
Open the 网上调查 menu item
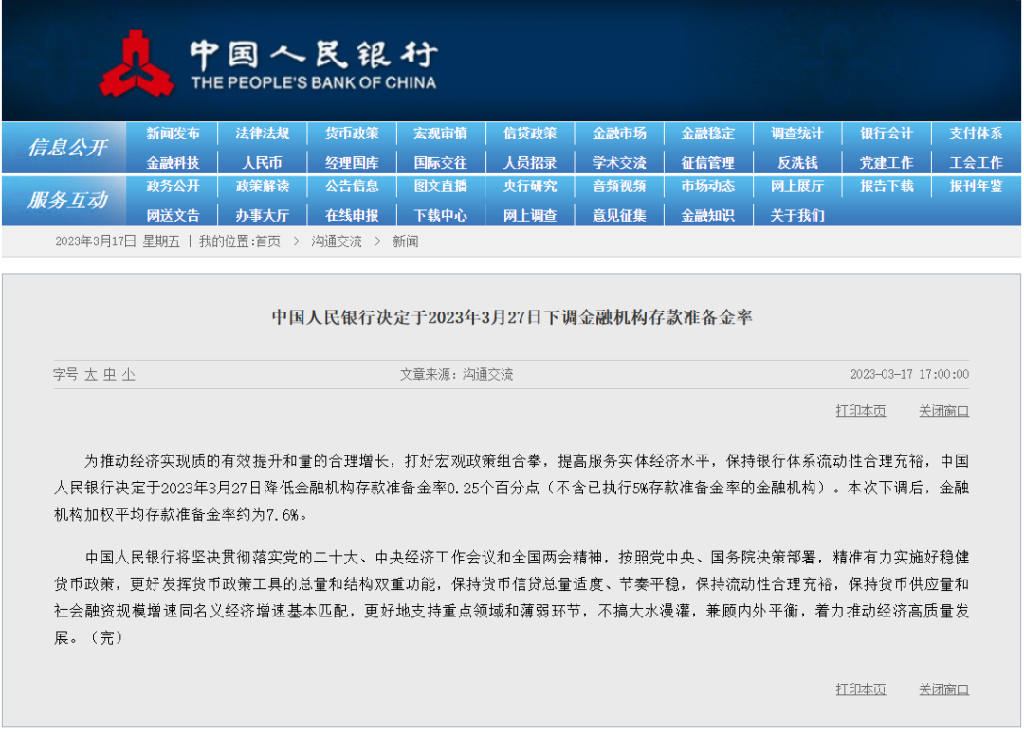[530, 215]
